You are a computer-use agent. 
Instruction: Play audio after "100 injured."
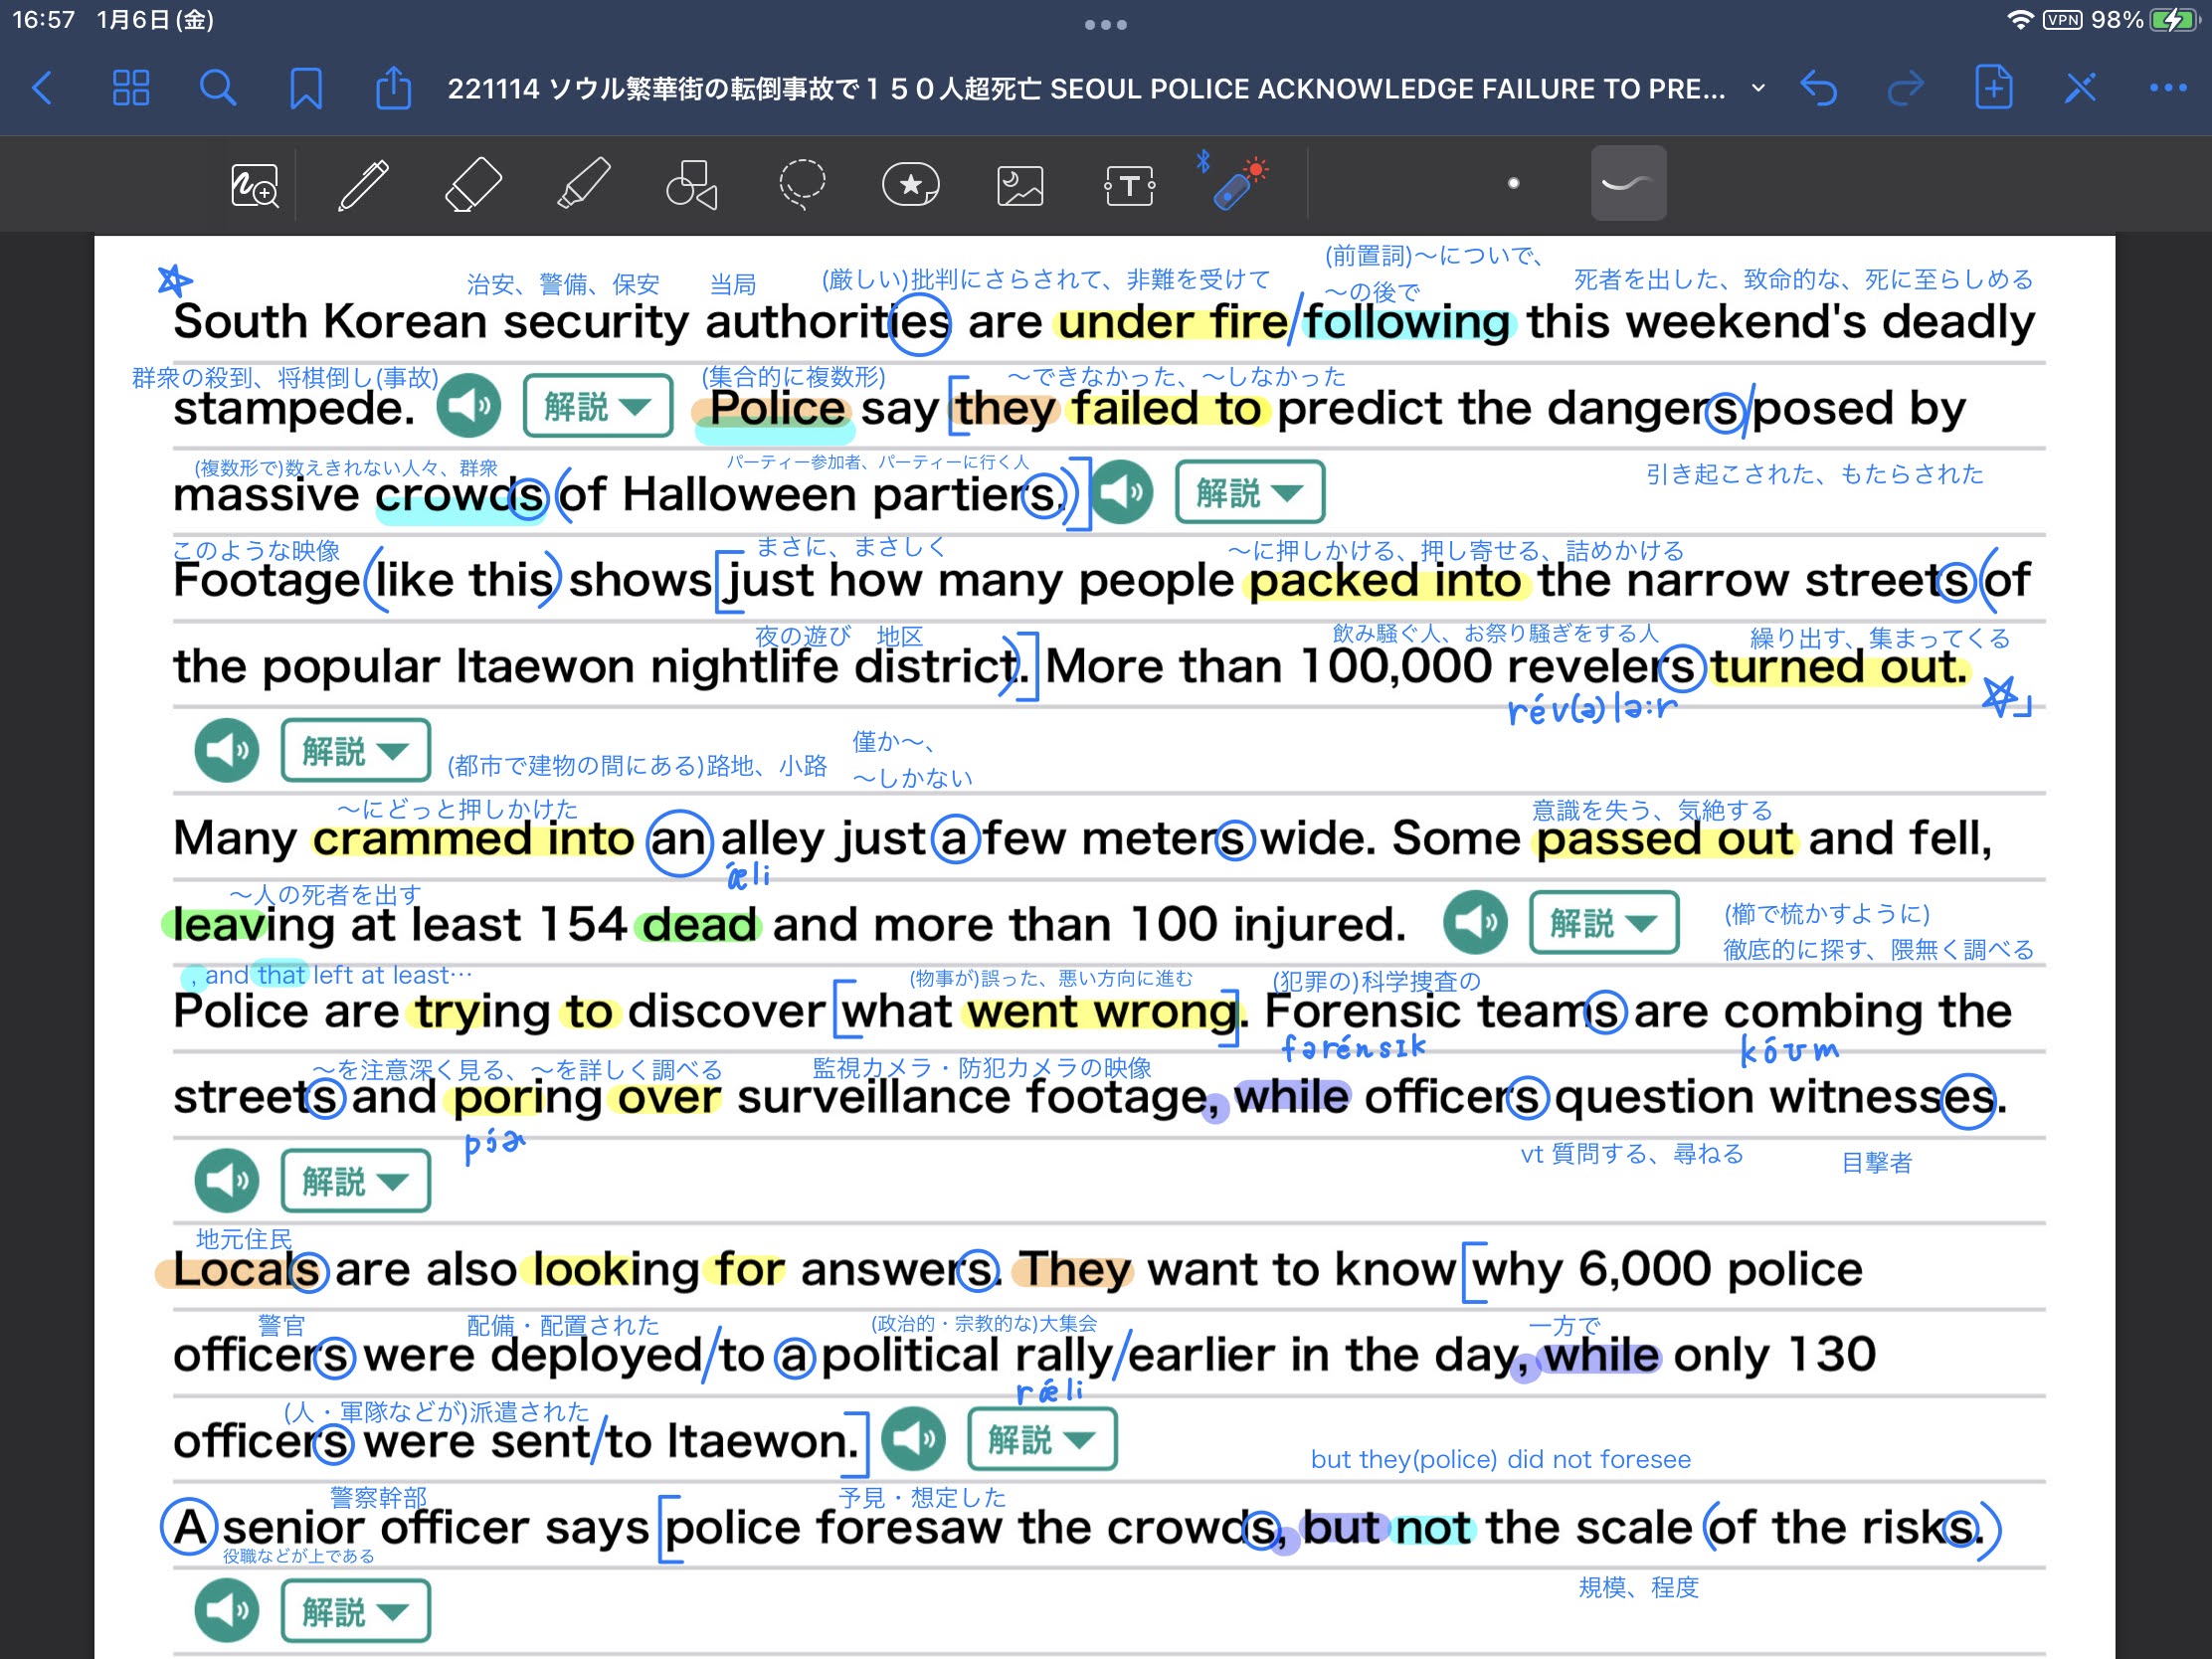1475,922
